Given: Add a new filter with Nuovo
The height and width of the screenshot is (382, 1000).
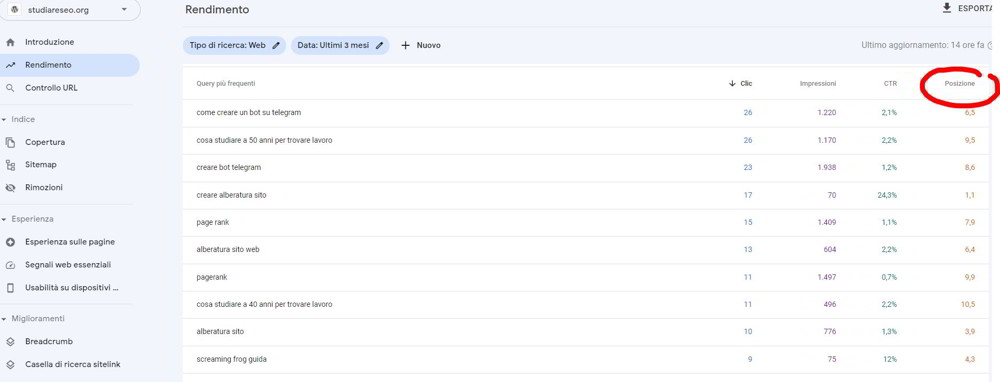Looking at the screenshot, I should (421, 45).
